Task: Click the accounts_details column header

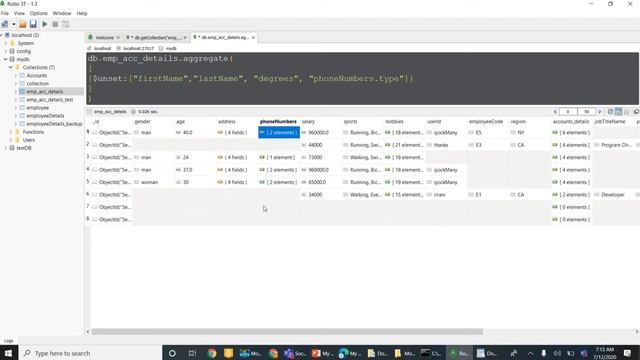Action: click(571, 122)
